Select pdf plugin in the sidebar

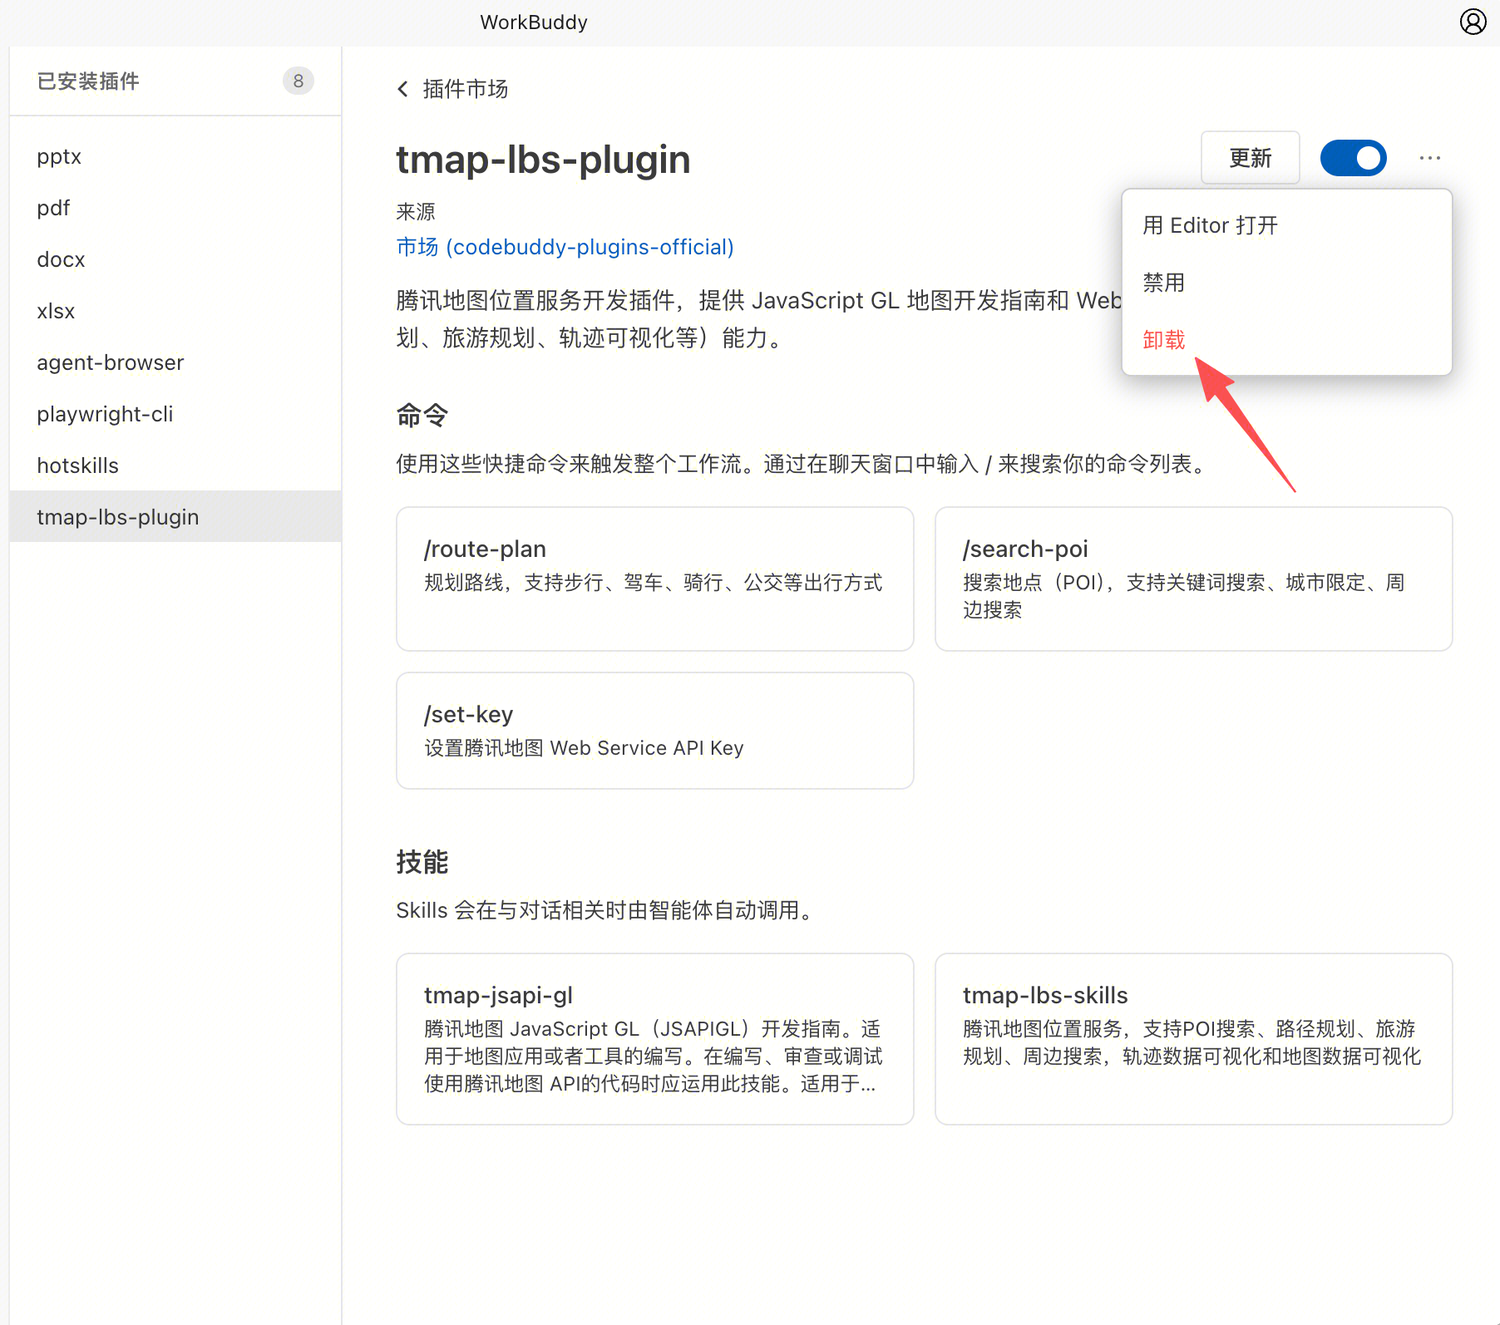[54, 208]
